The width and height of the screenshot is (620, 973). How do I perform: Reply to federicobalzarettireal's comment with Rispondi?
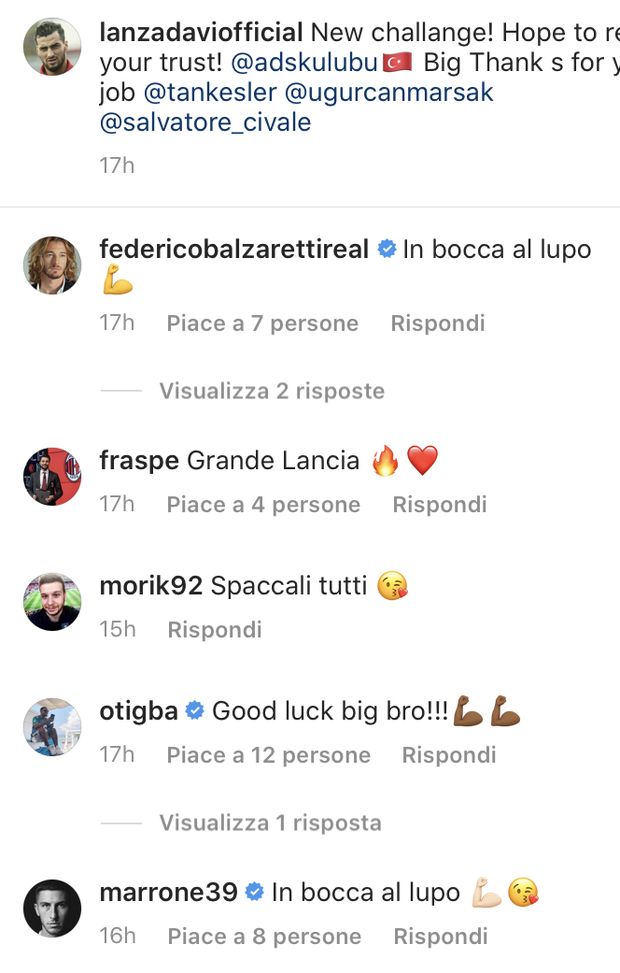pyautogui.click(x=438, y=323)
